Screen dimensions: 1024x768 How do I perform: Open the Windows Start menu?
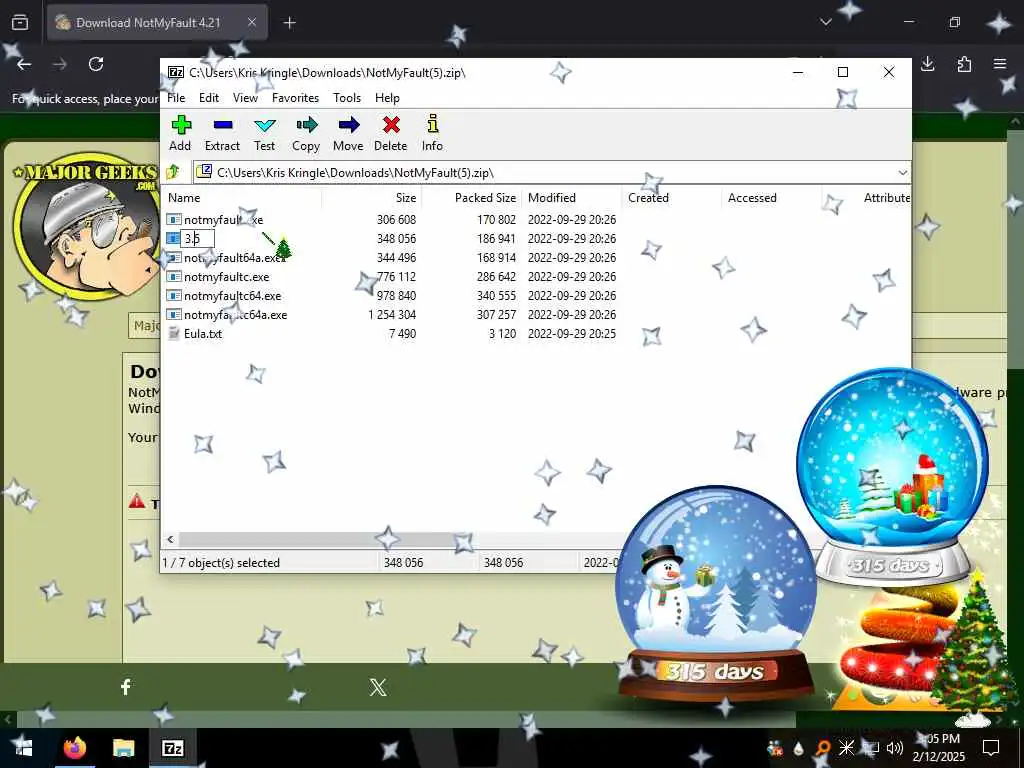[24, 748]
